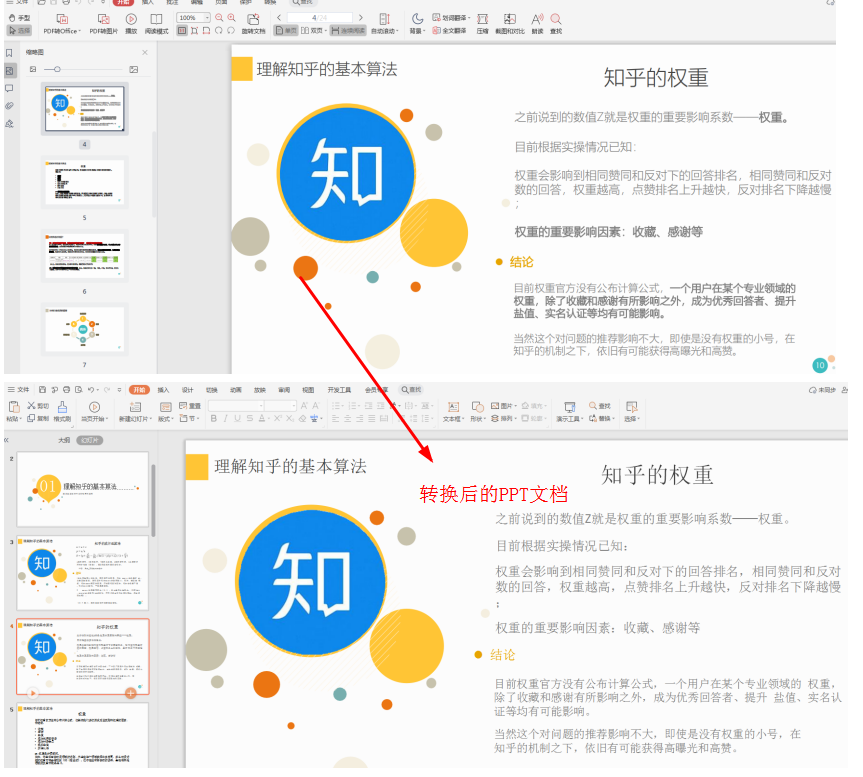
Task: Open Reading Mode in PDF viewer
Action: coord(156,24)
